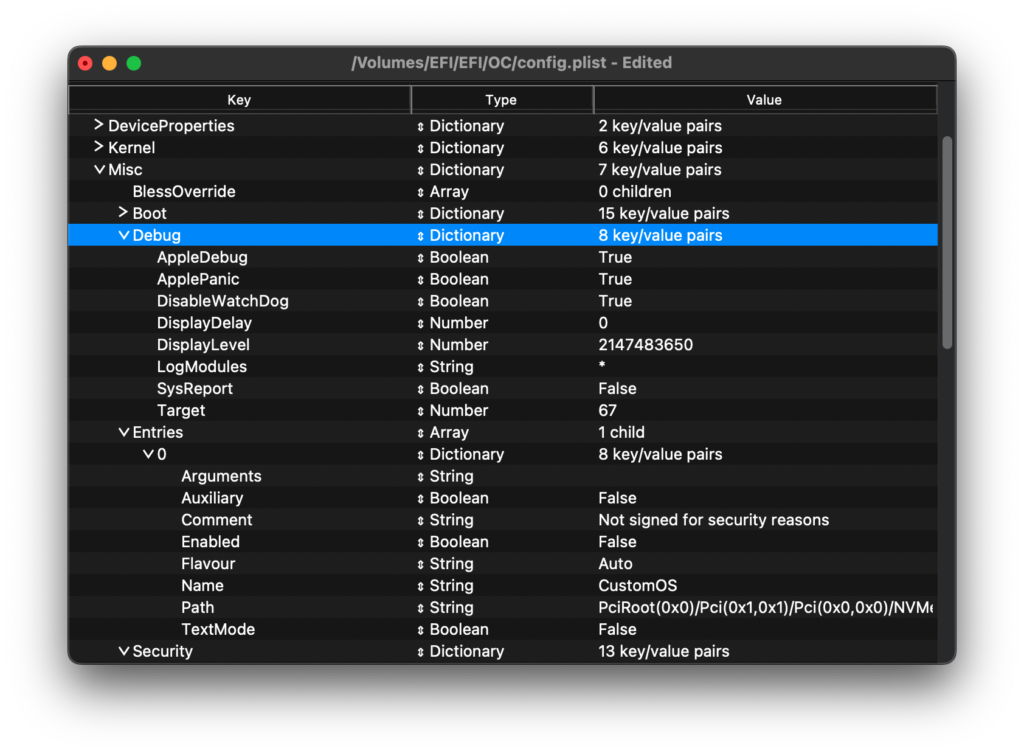The width and height of the screenshot is (1024, 754).
Task: Select '1 child' Entries value
Action: pyautogui.click(x=621, y=432)
